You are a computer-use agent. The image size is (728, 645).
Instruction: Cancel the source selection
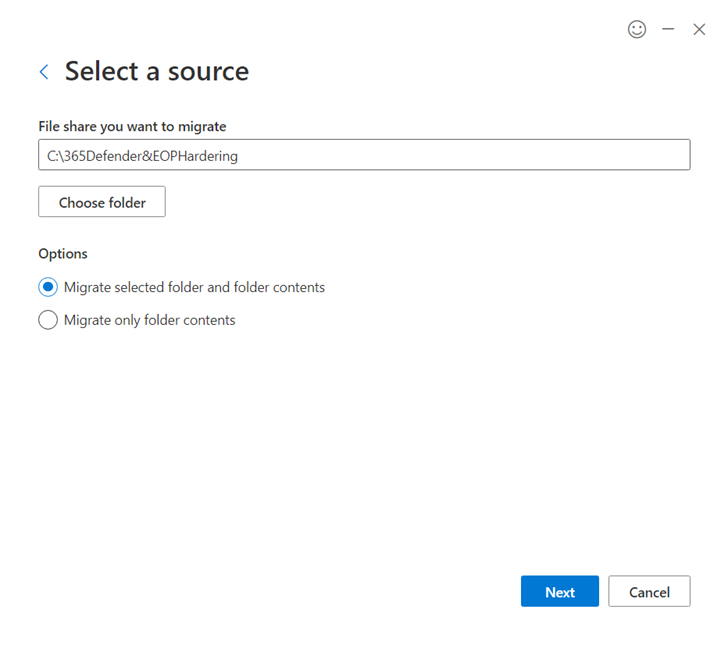pos(649,591)
